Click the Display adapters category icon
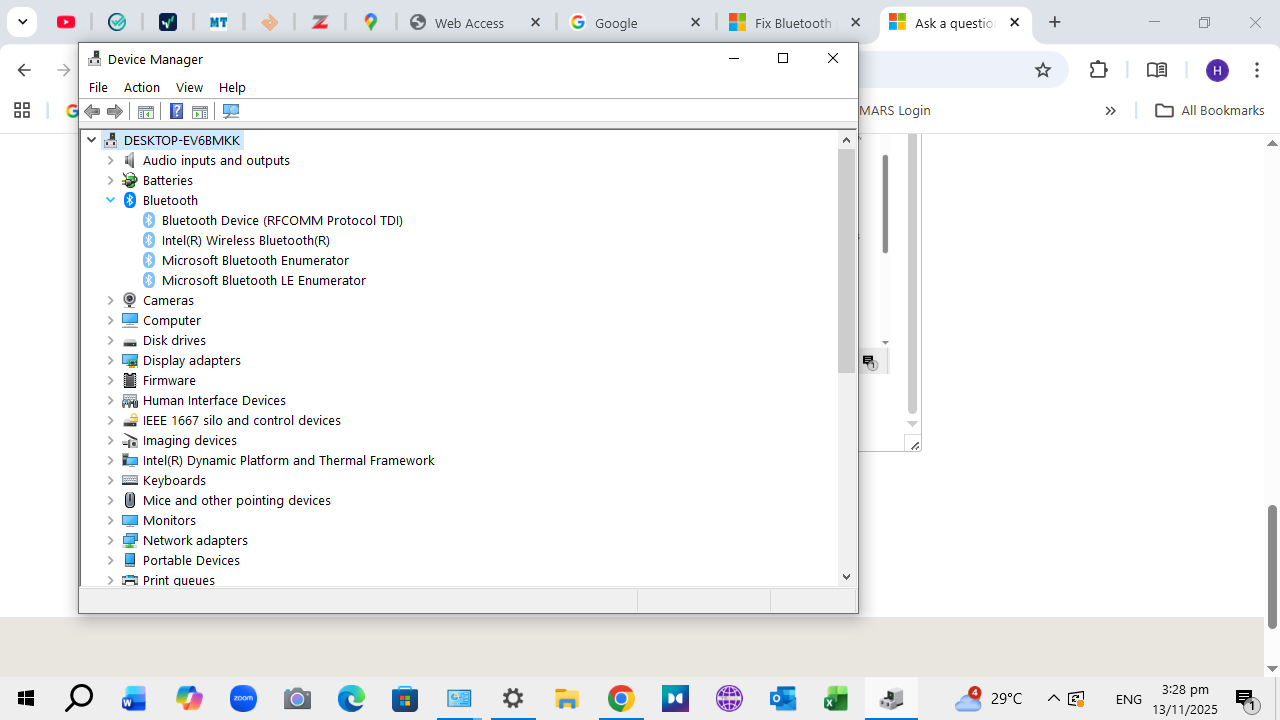 (130, 360)
